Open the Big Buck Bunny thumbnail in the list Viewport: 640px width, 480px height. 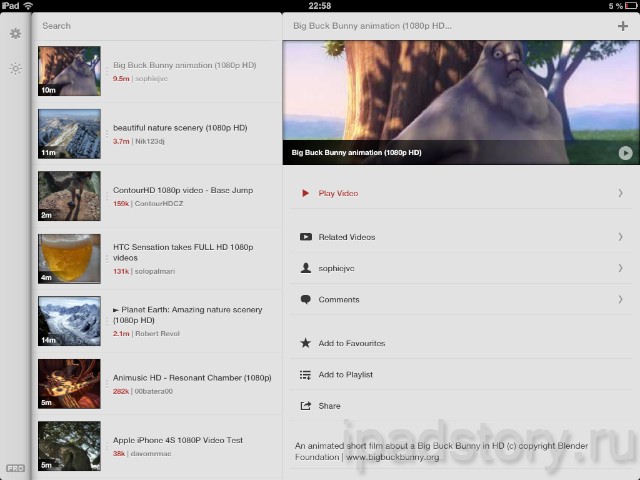[69, 71]
